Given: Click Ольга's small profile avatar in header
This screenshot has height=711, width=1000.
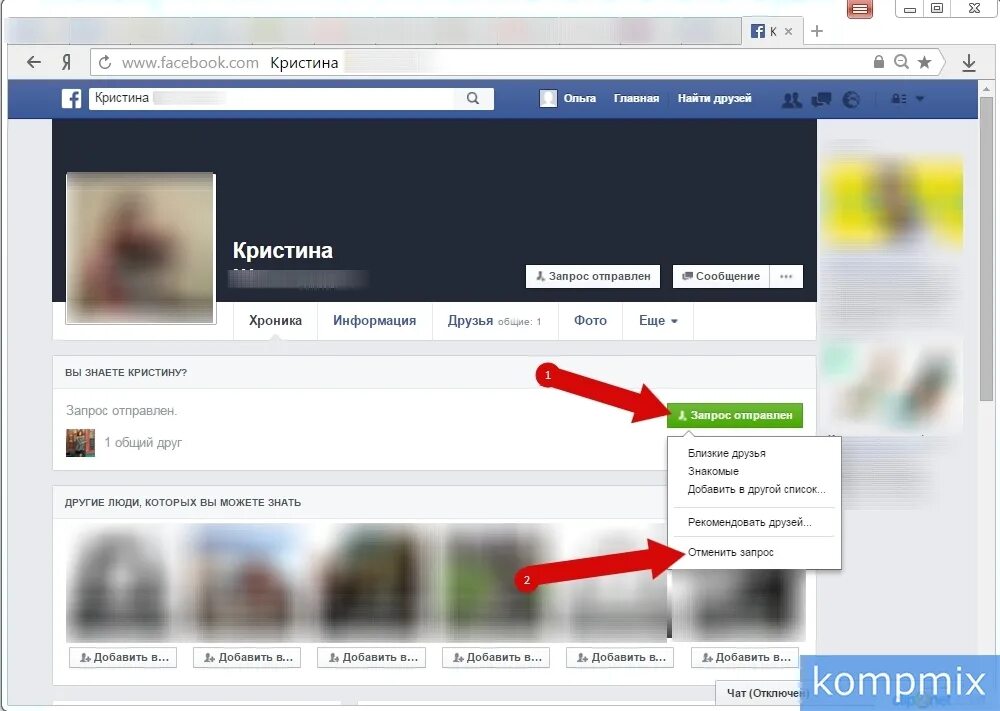Looking at the screenshot, I should (x=548, y=98).
